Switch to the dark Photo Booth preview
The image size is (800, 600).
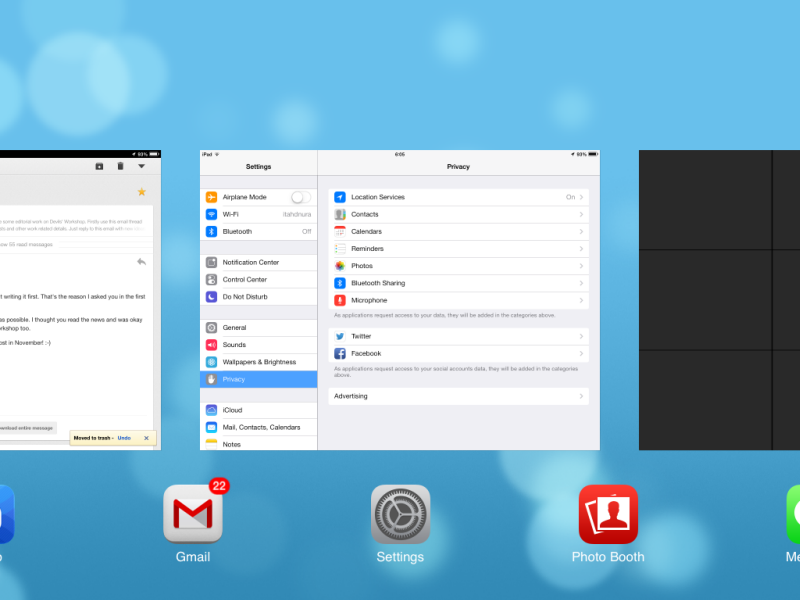719,300
